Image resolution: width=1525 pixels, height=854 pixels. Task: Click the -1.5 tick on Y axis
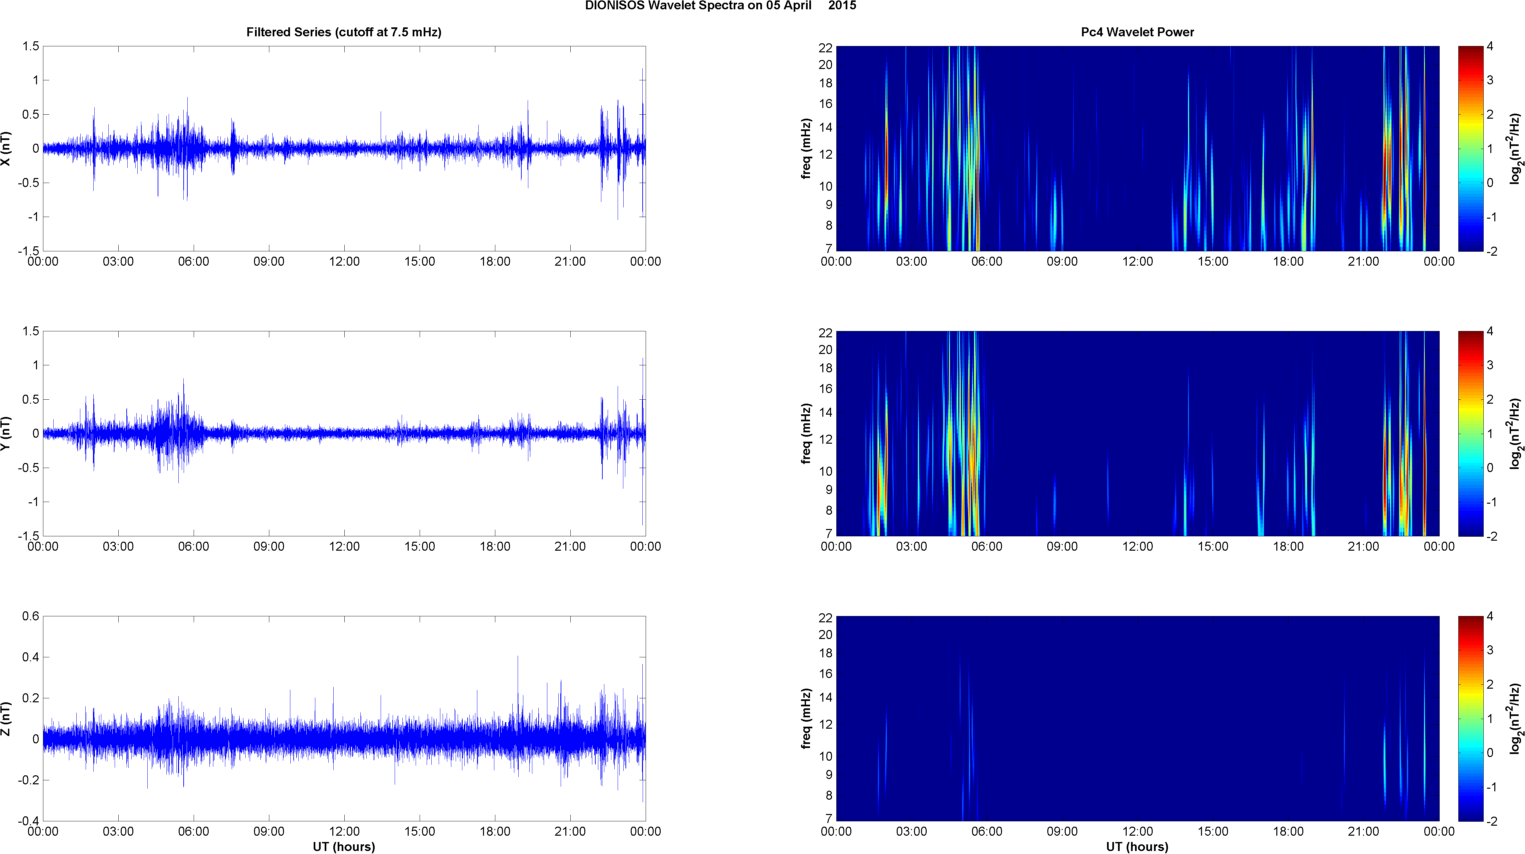pos(28,536)
